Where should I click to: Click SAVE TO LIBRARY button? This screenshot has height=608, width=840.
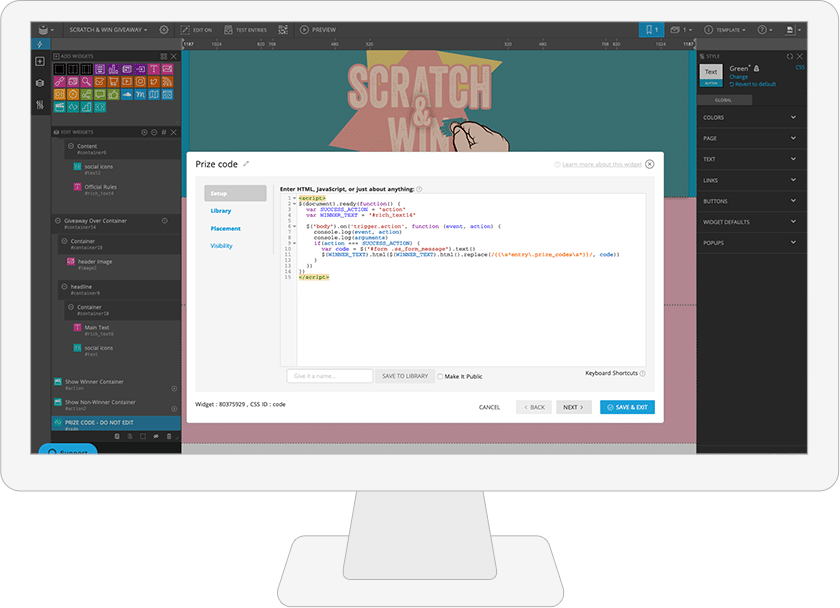(405, 376)
